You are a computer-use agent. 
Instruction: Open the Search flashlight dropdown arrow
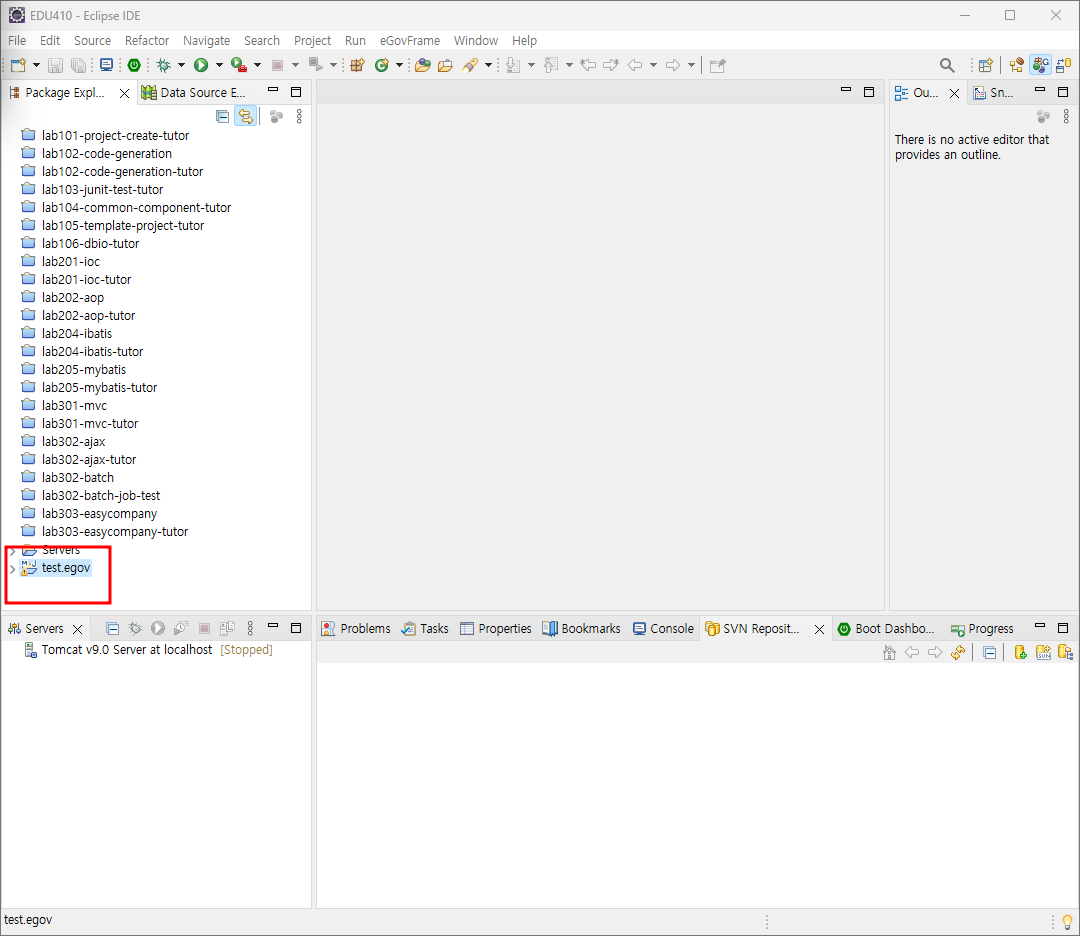488,65
